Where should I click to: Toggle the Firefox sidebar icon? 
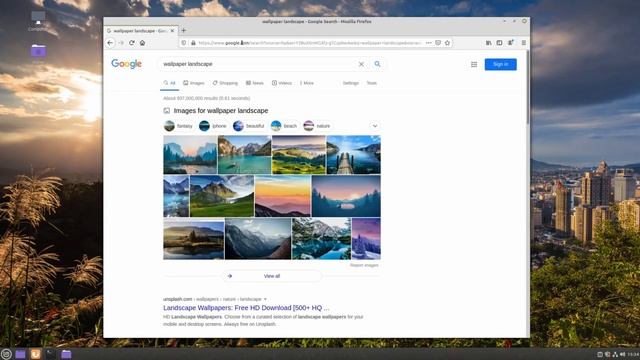(x=499, y=42)
